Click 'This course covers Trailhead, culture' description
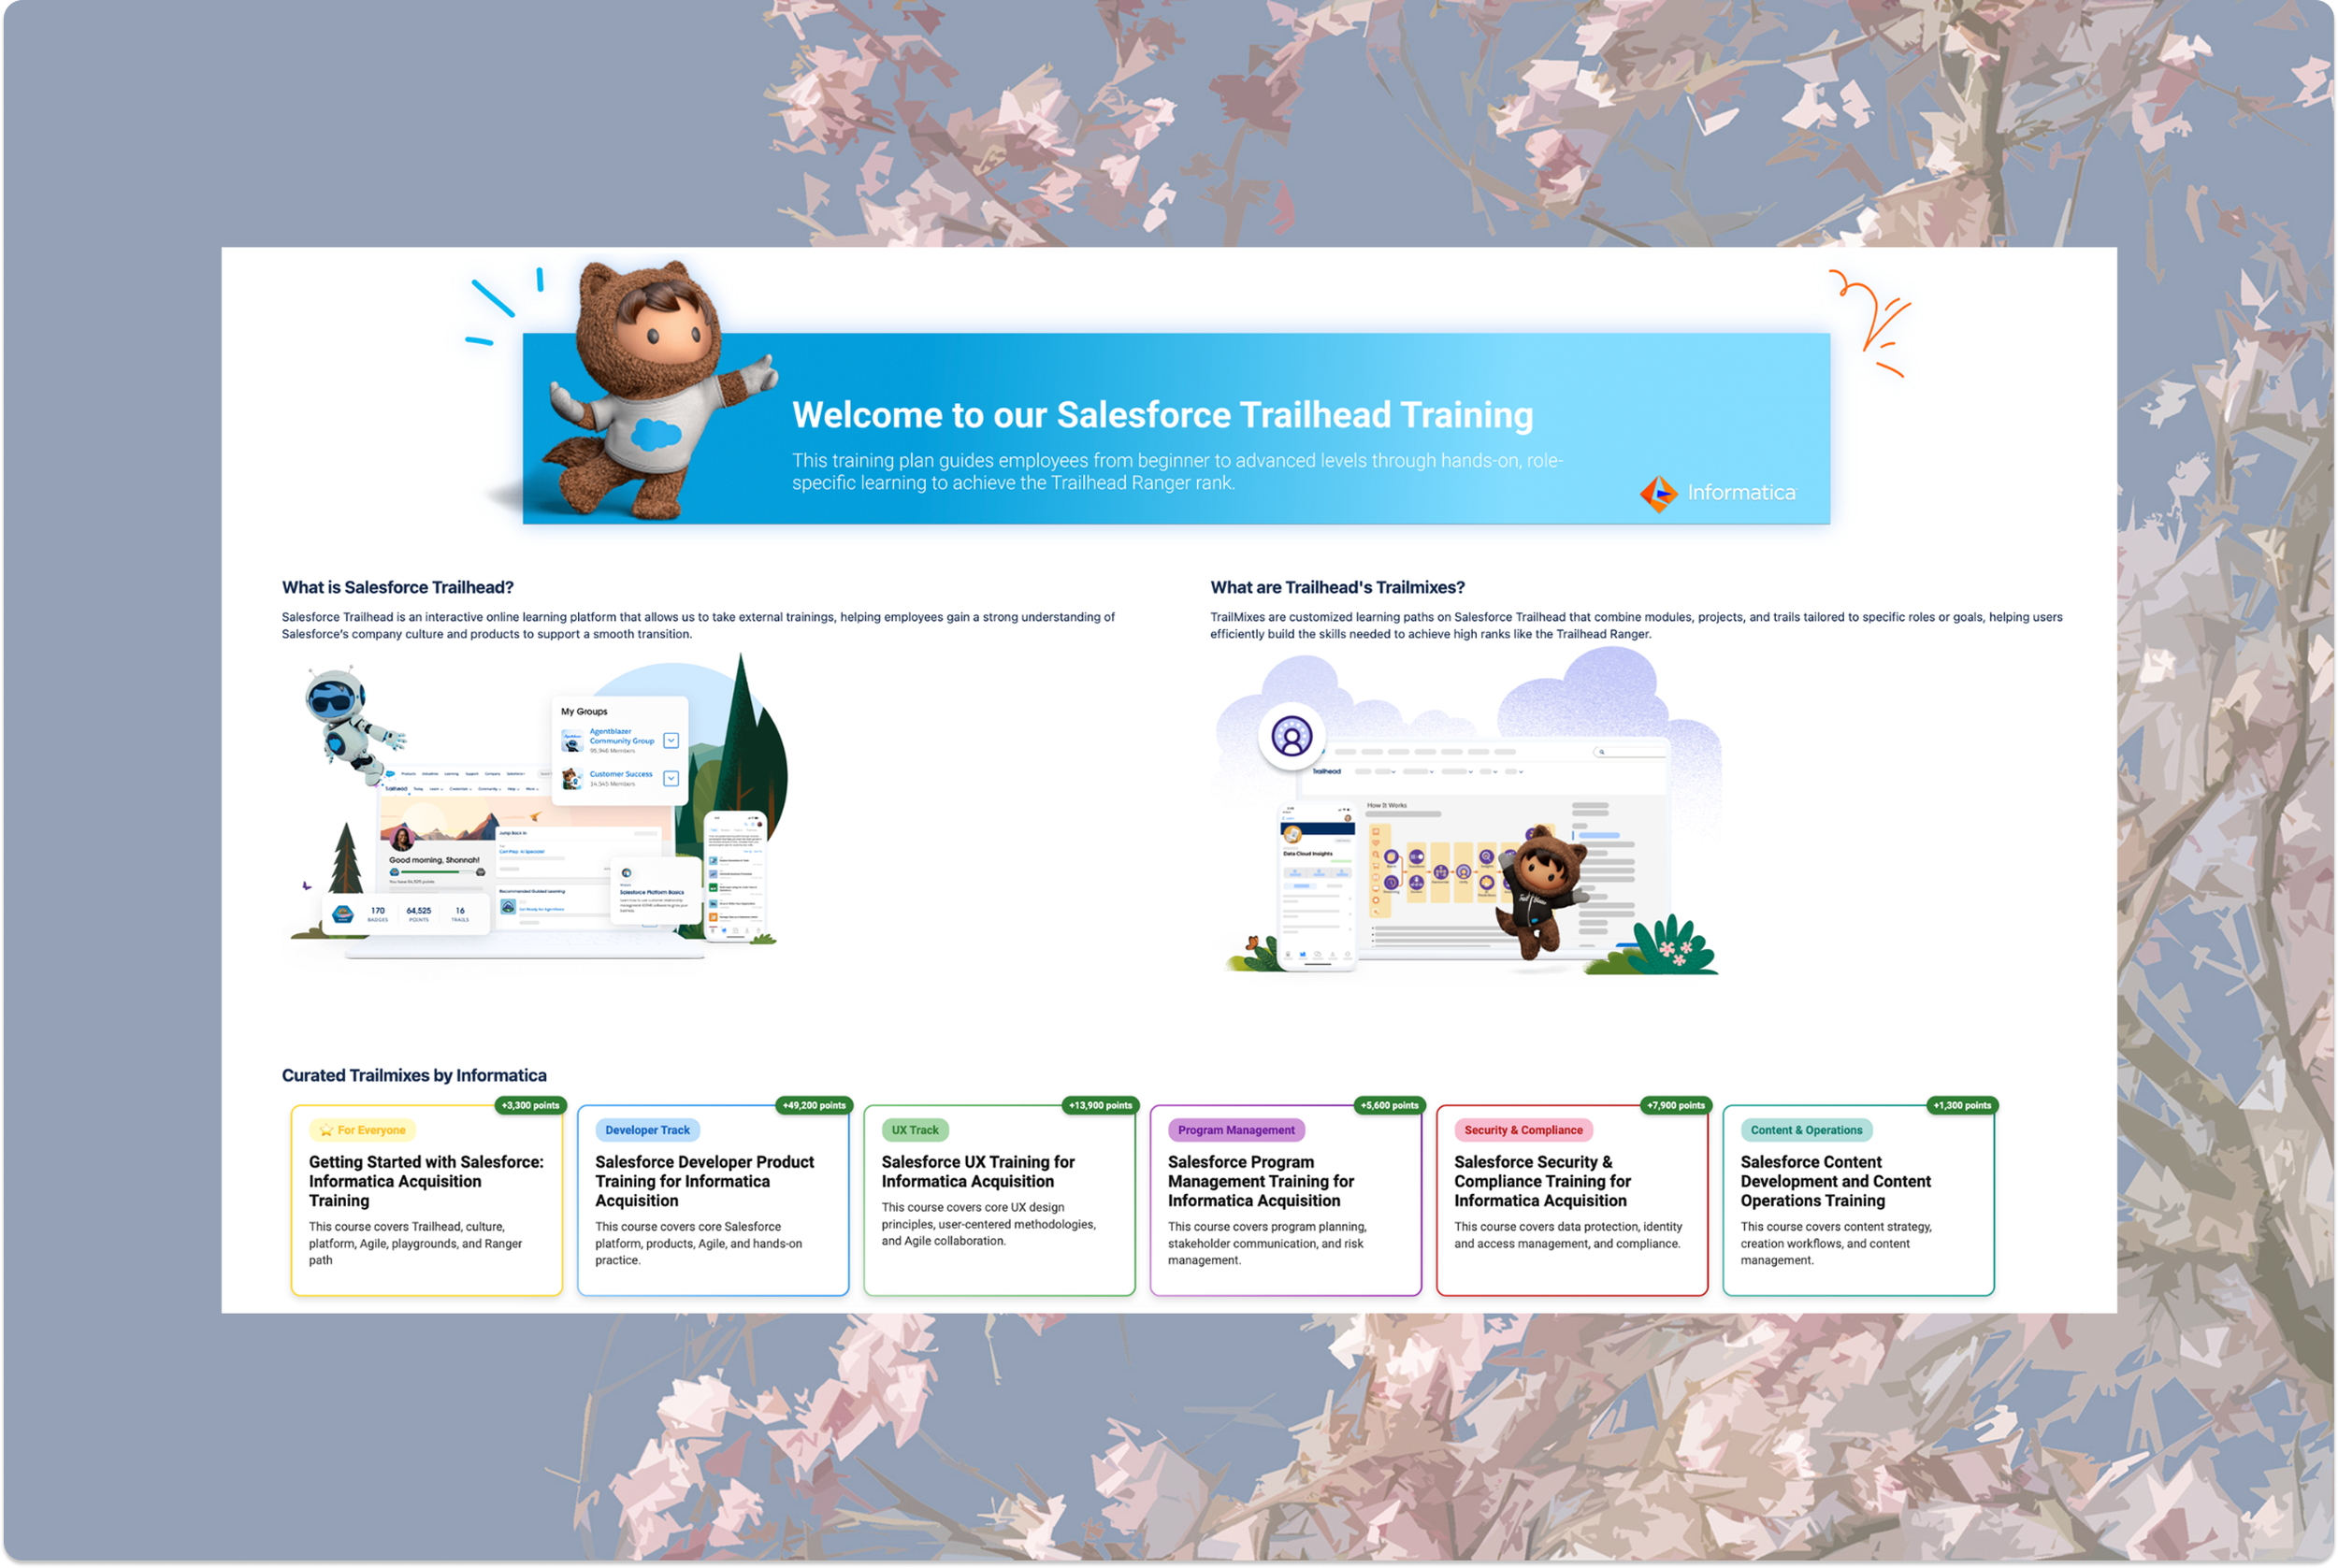 pos(415,1243)
